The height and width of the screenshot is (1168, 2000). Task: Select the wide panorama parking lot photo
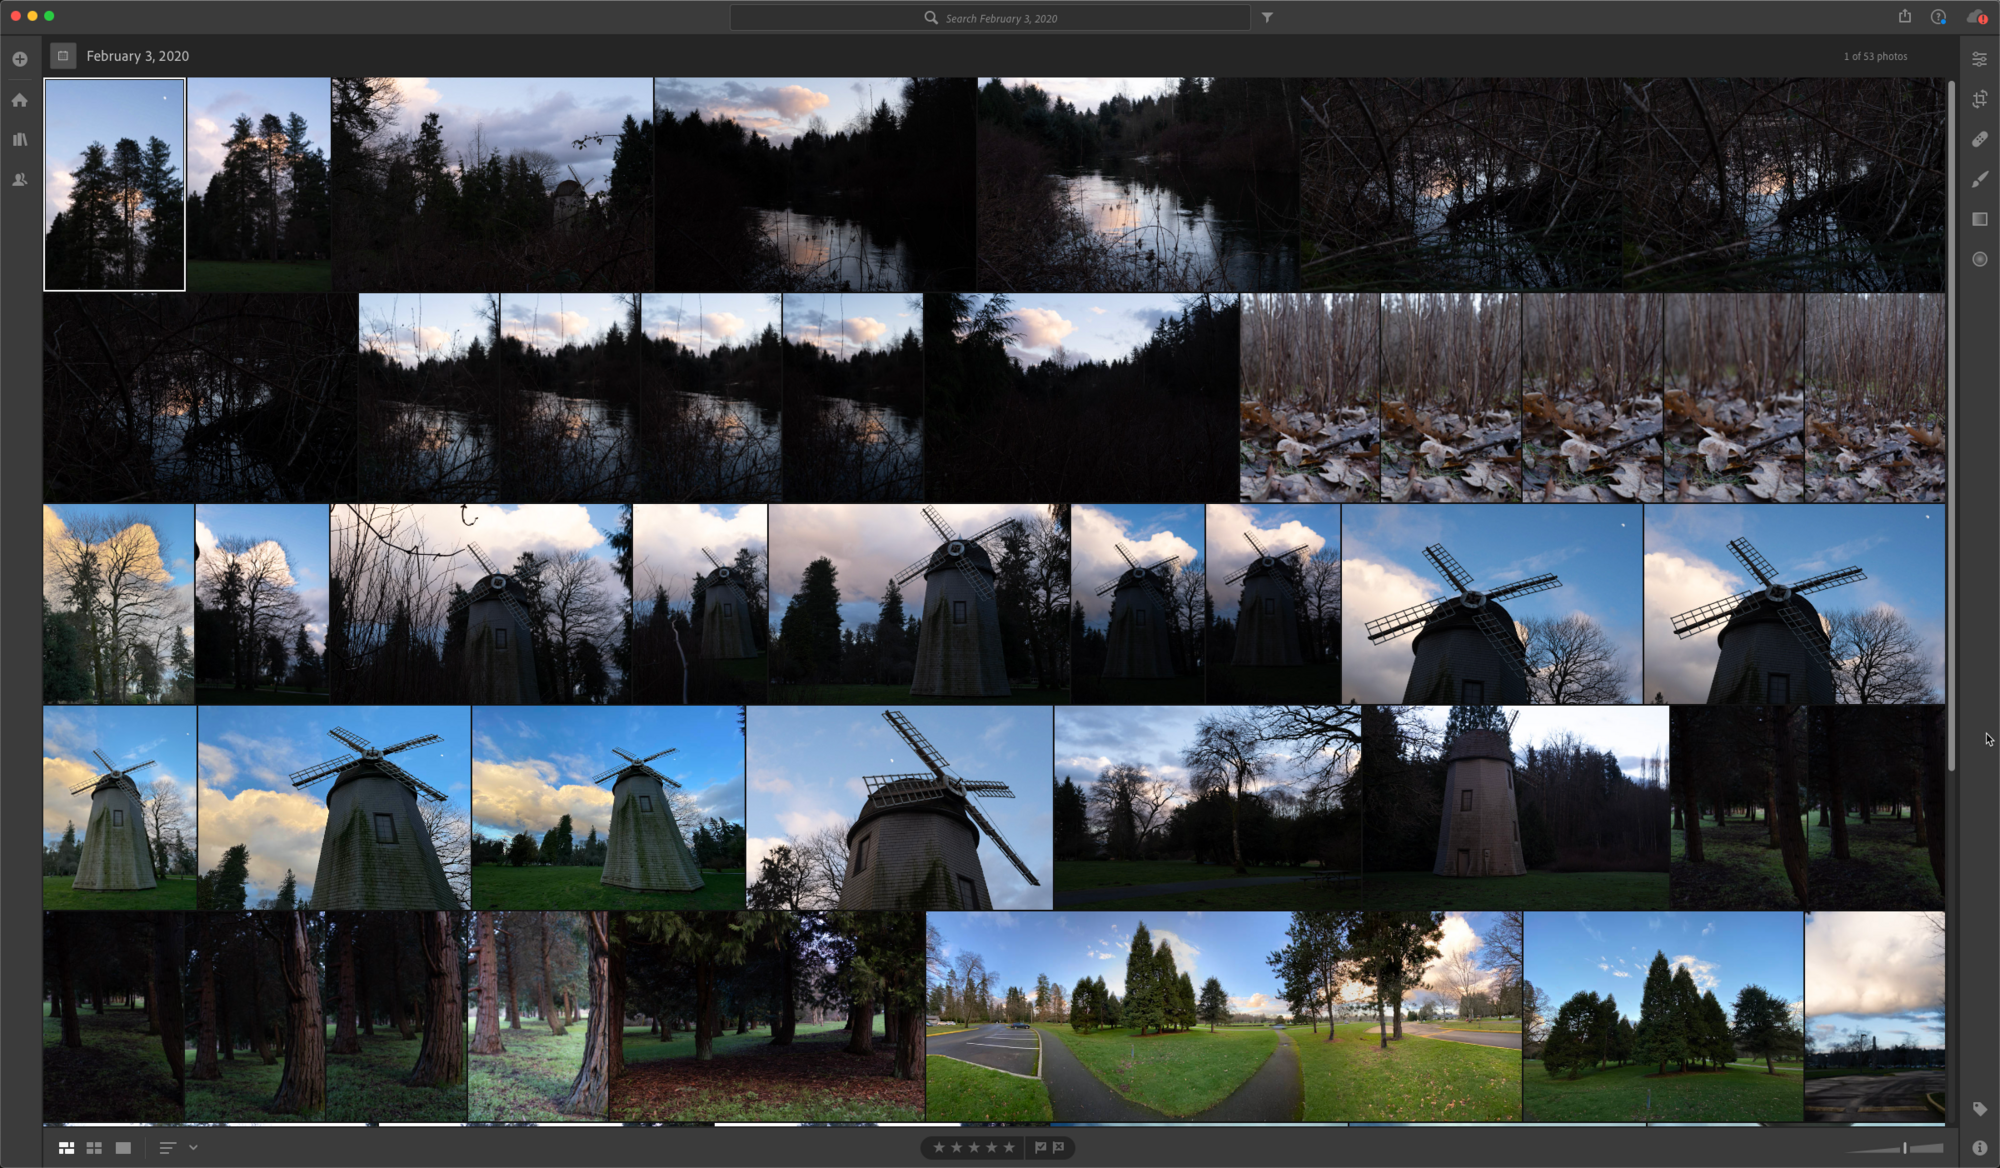(1224, 1016)
